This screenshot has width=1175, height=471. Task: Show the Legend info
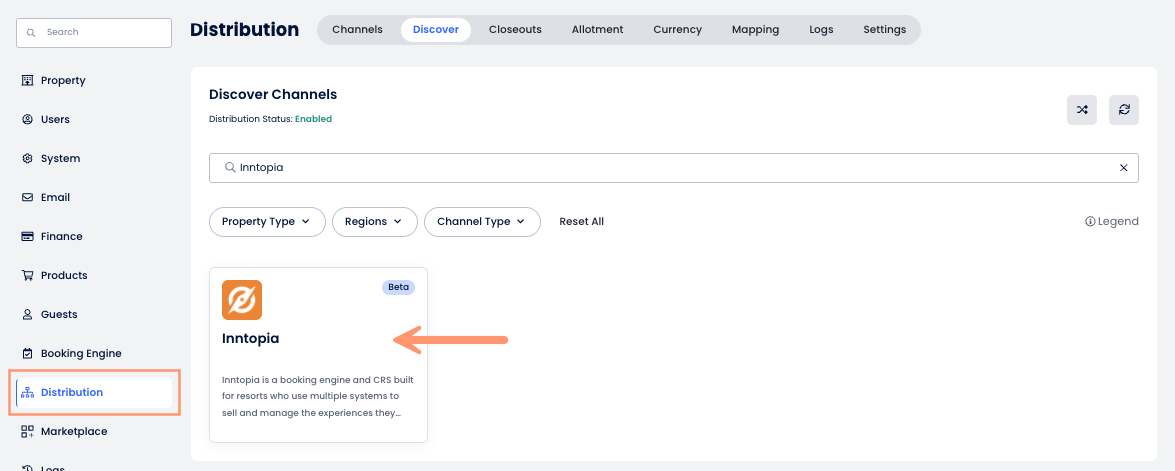[x=1111, y=222]
